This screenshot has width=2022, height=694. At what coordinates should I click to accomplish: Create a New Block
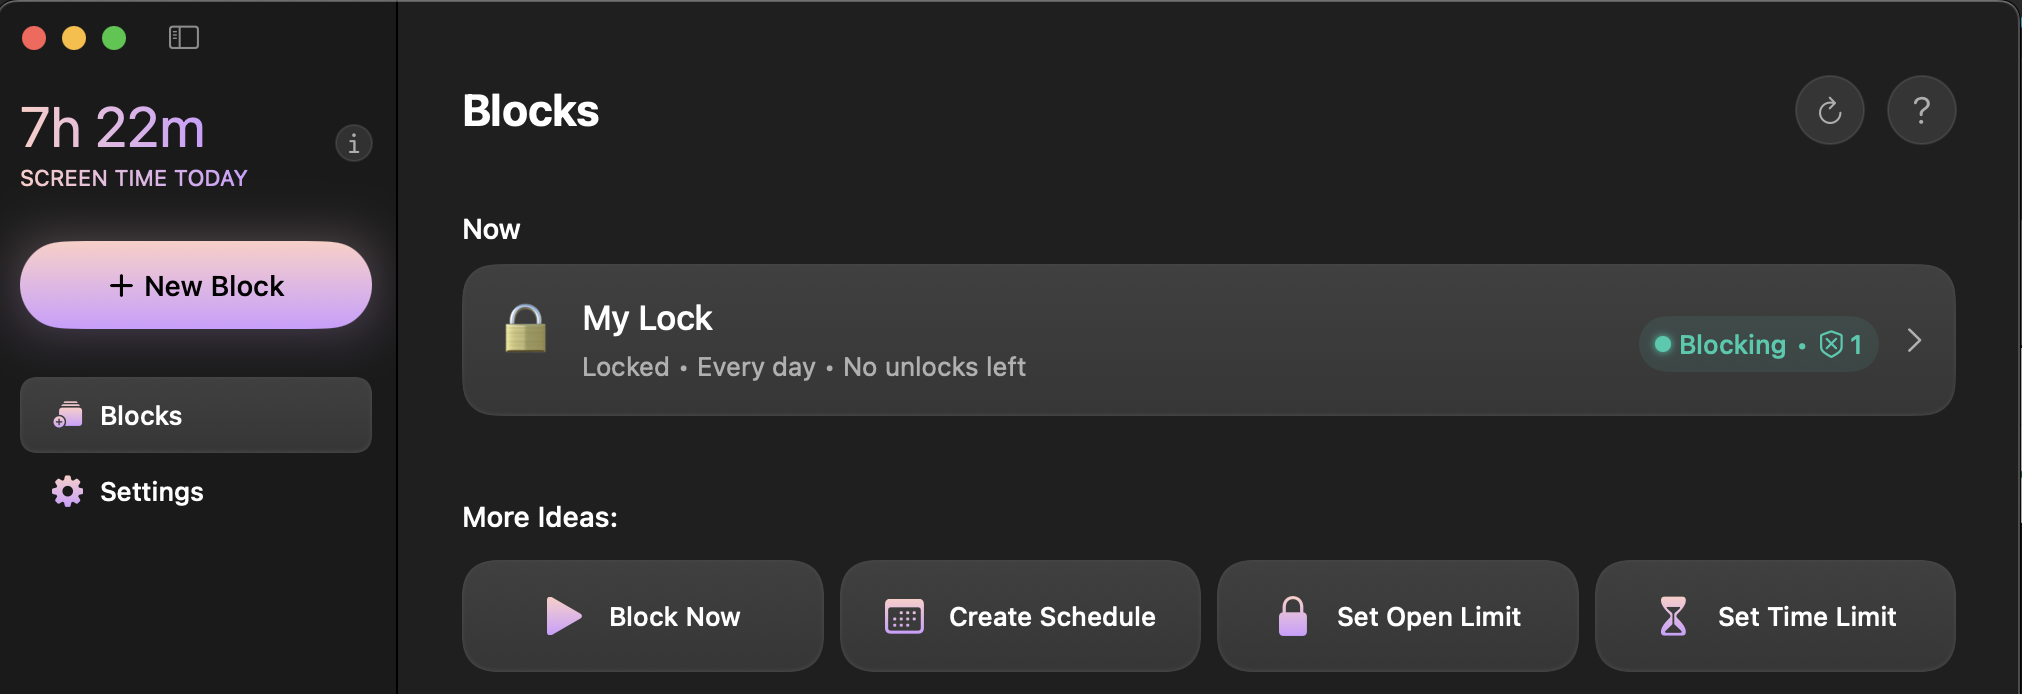click(196, 285)
